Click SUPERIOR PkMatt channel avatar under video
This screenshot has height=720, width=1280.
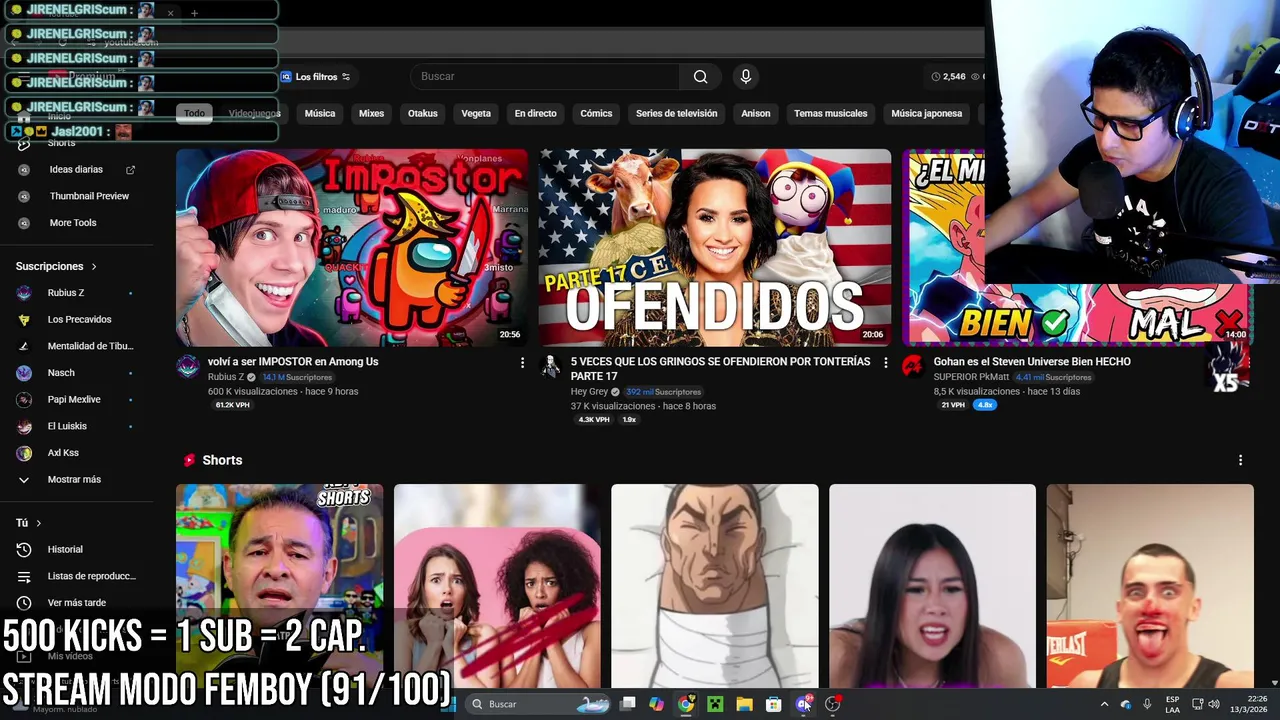(x=913, y=366)
